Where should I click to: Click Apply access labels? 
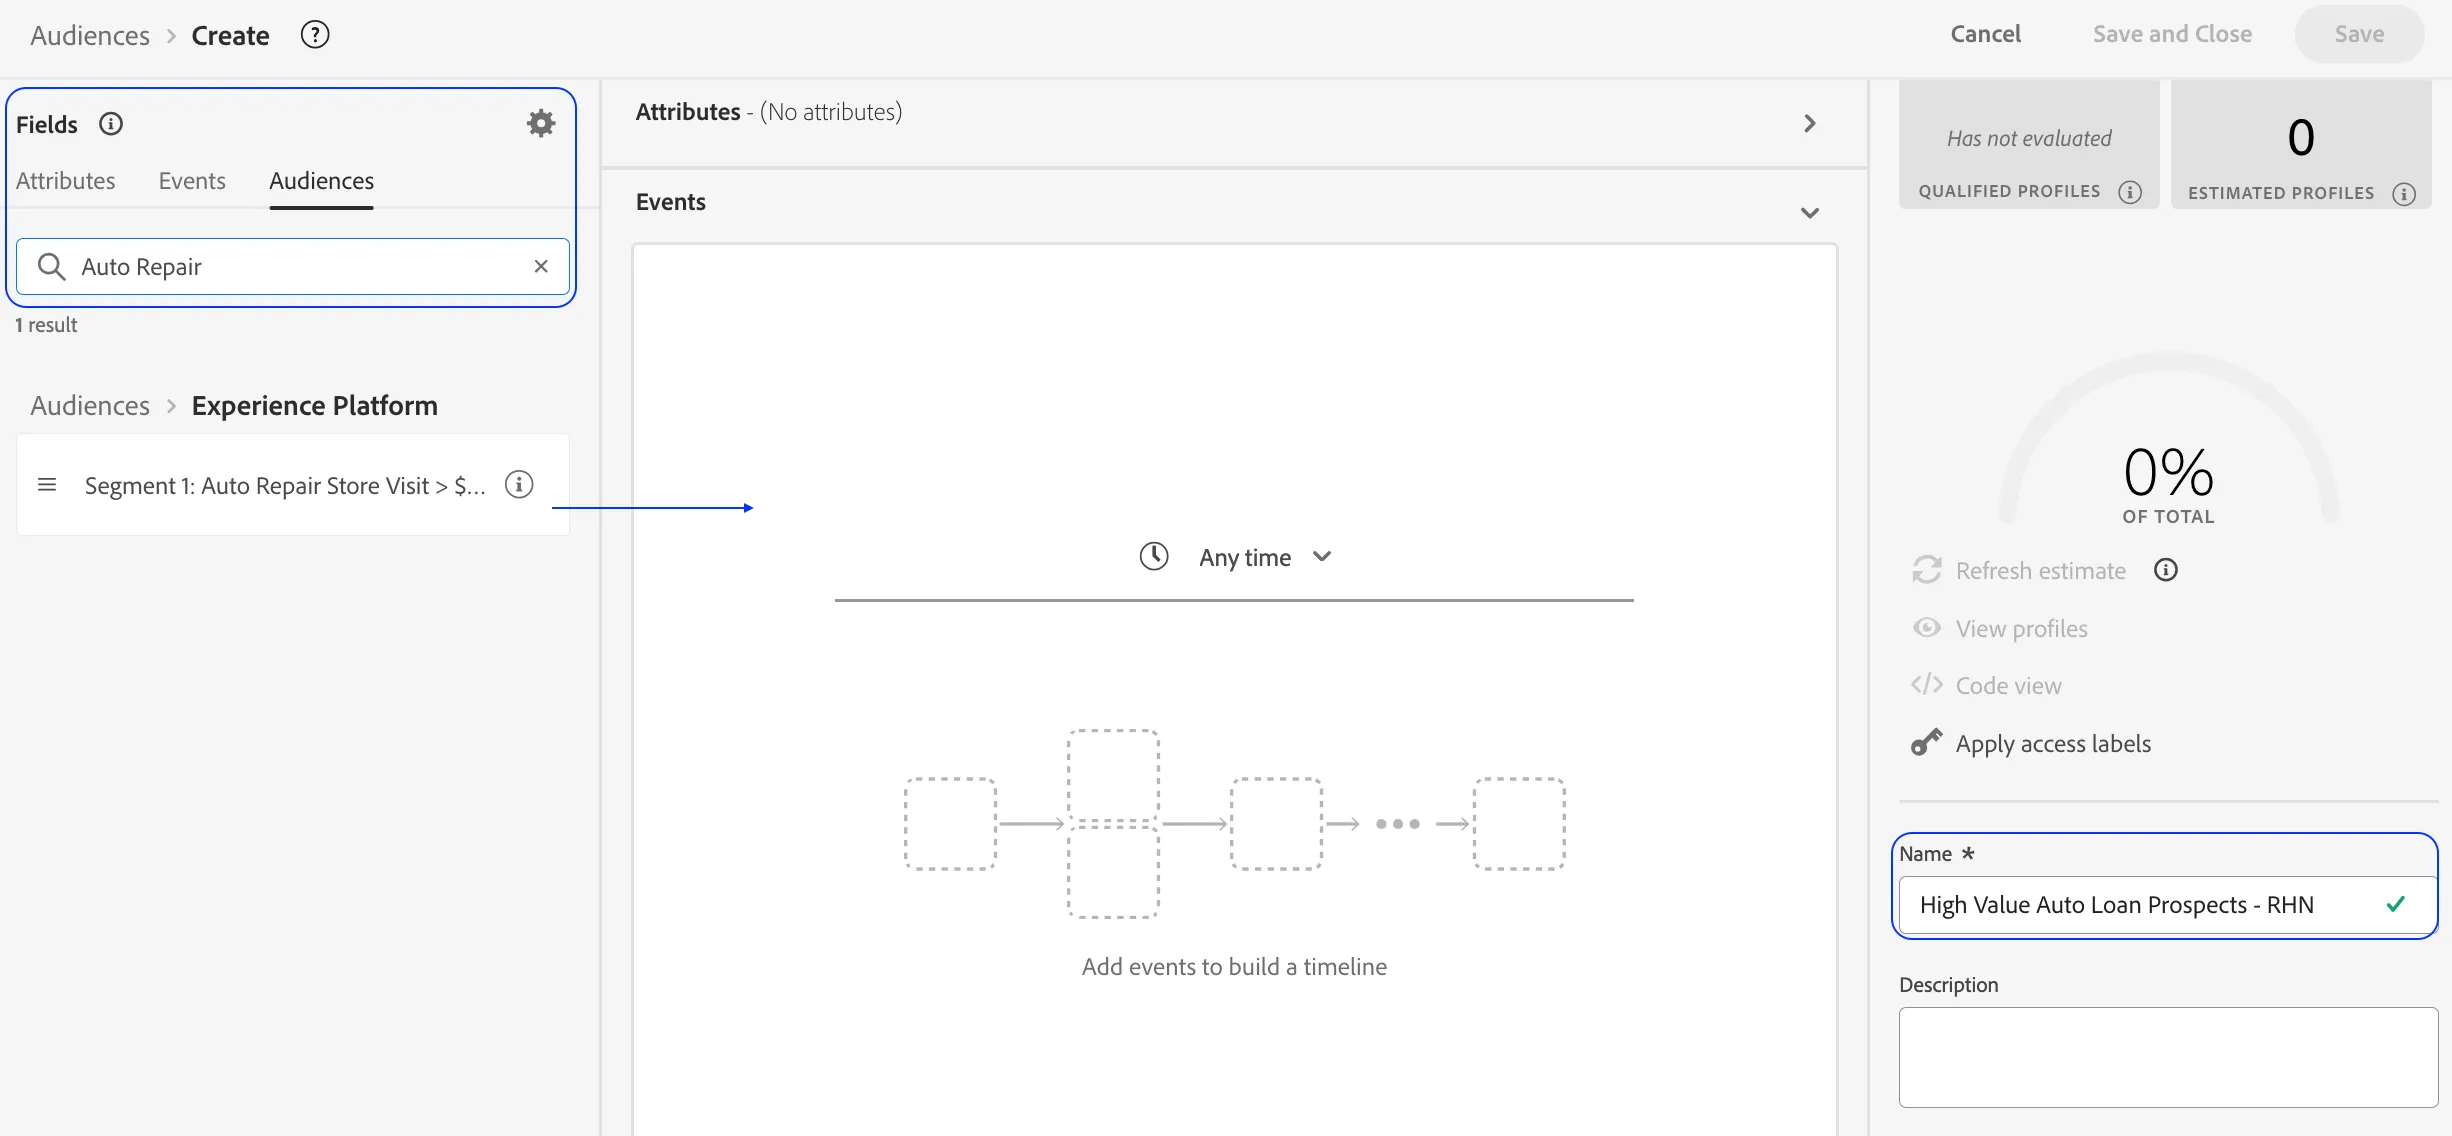(x=2053, y=743)
